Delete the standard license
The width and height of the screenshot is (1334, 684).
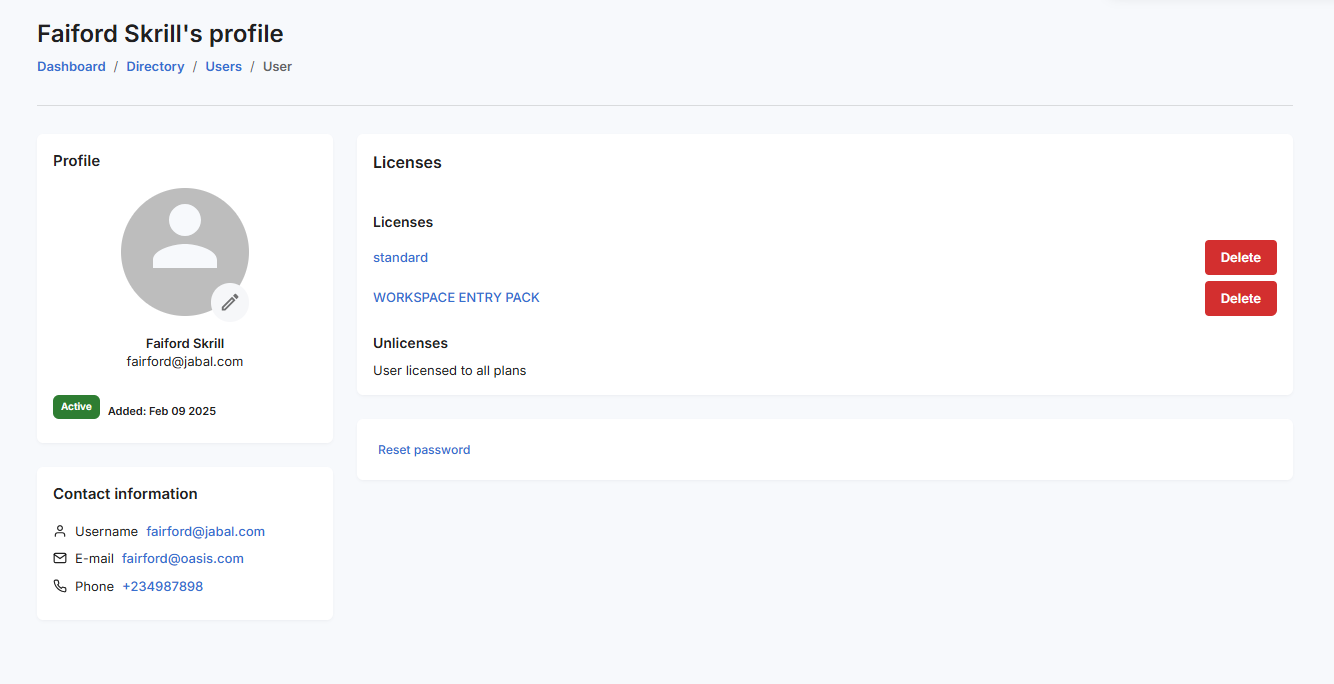[x=1240, y=257]
